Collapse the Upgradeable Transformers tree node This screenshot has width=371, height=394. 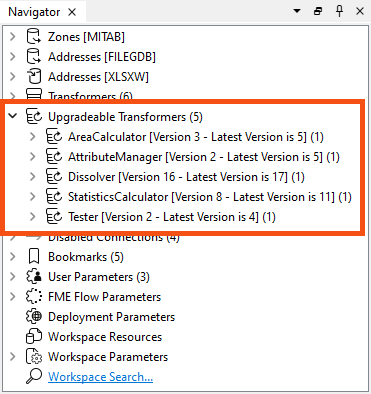point(13,116)
